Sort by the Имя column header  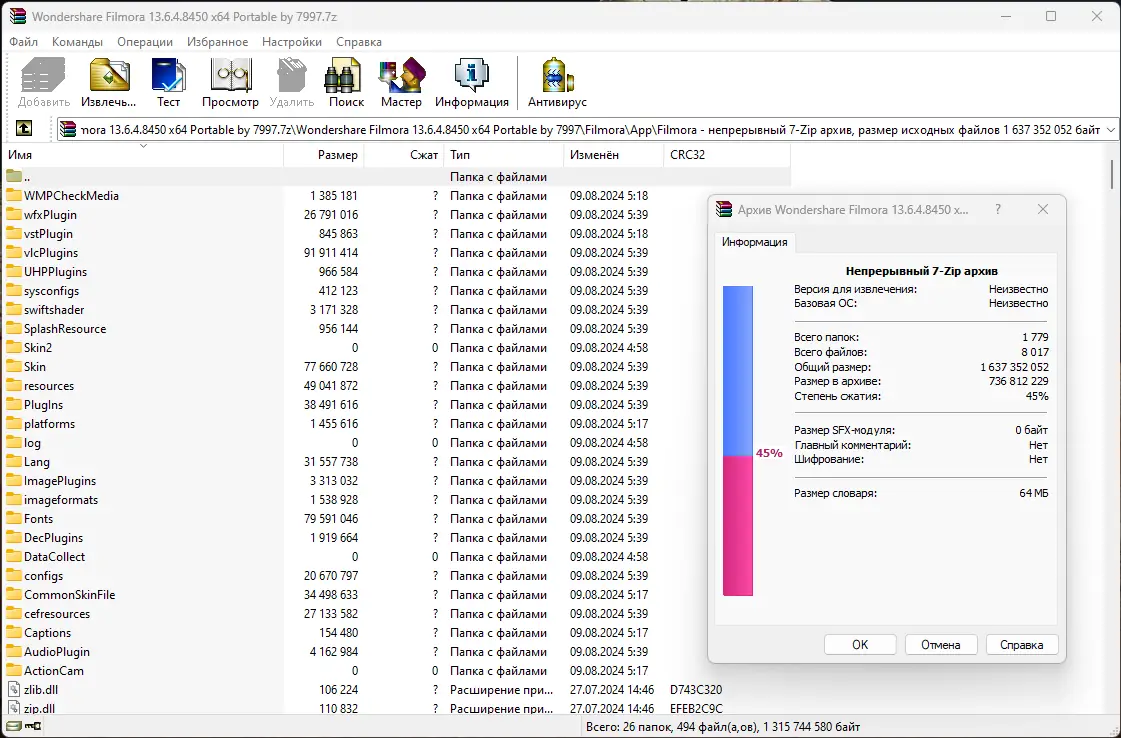point(144,154)
